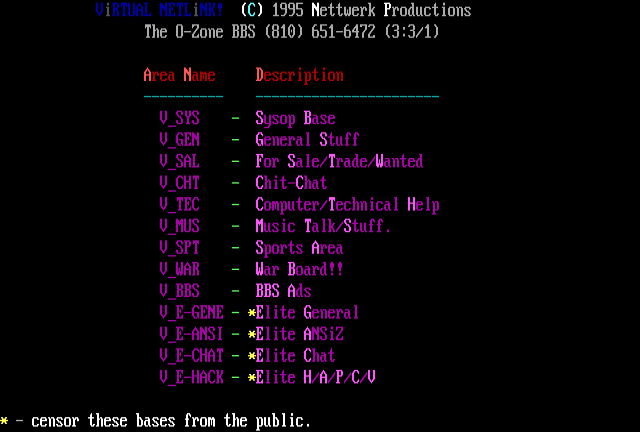Select the V_SYS area name
Image resolution: width=640 pixels, height=432 pixels.
click(x=180, y=118)
